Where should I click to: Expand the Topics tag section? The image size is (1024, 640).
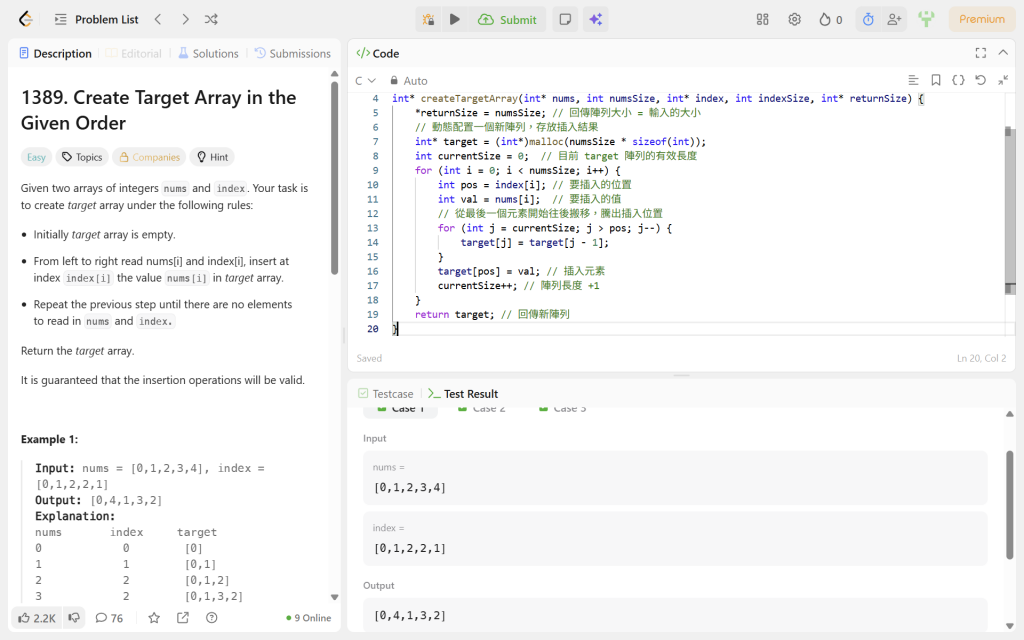81,157
